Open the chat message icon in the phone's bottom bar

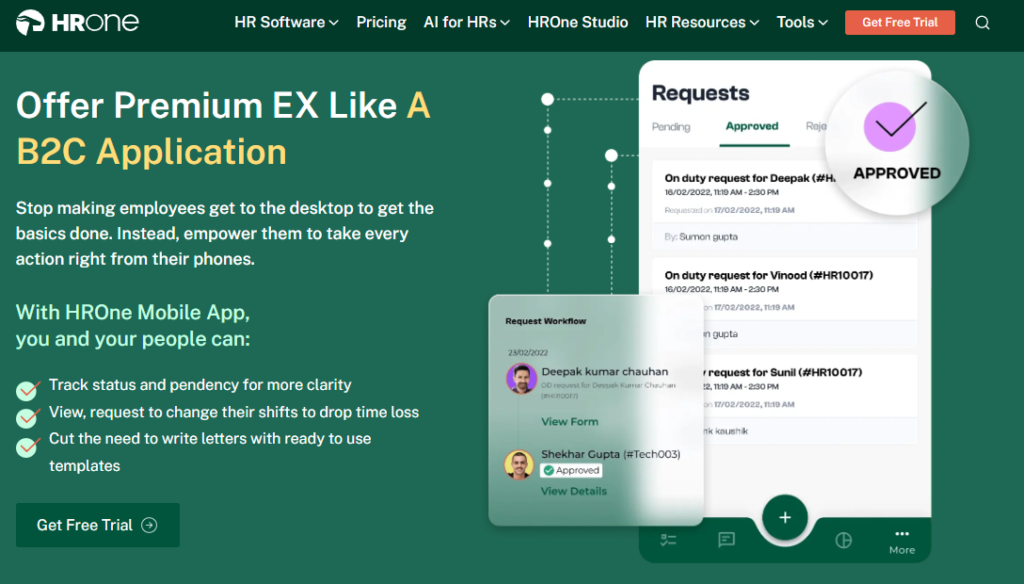click(726, 540)
